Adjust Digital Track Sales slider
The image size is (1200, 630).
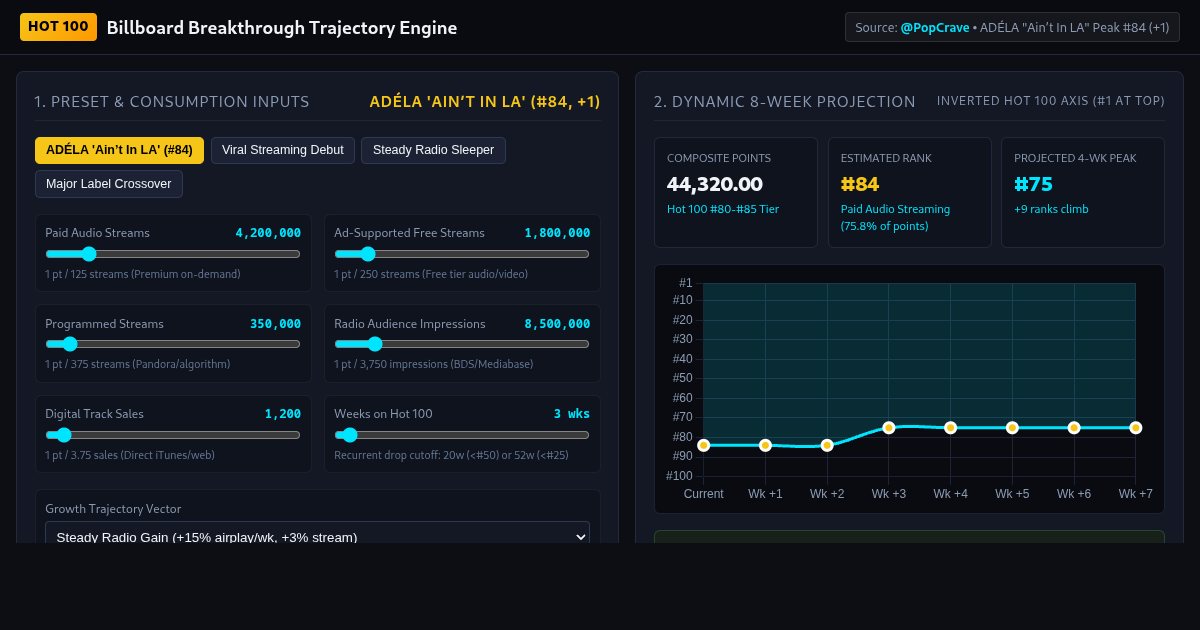[x=173, y=435]
